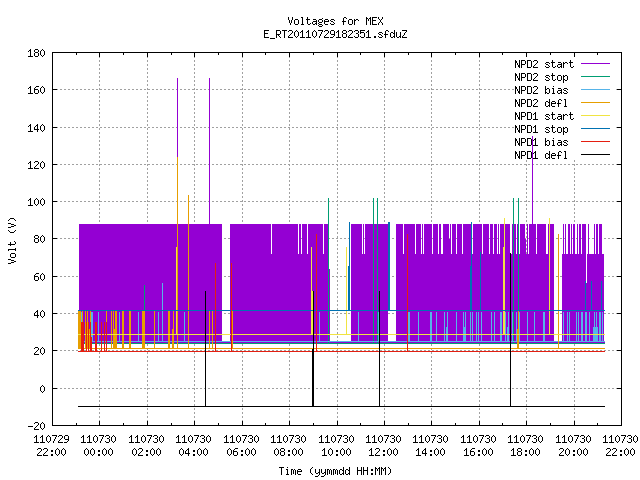Click the 60 y-axis tick value

click(39, 277)
